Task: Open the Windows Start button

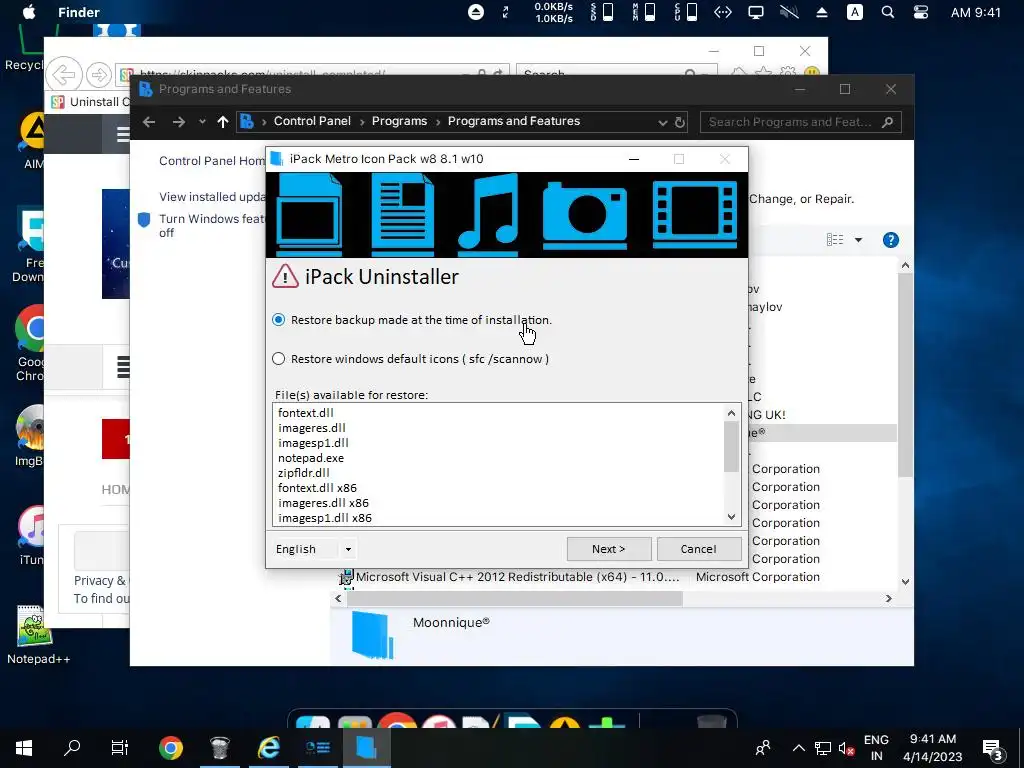Action: click(x=24, y=748)
